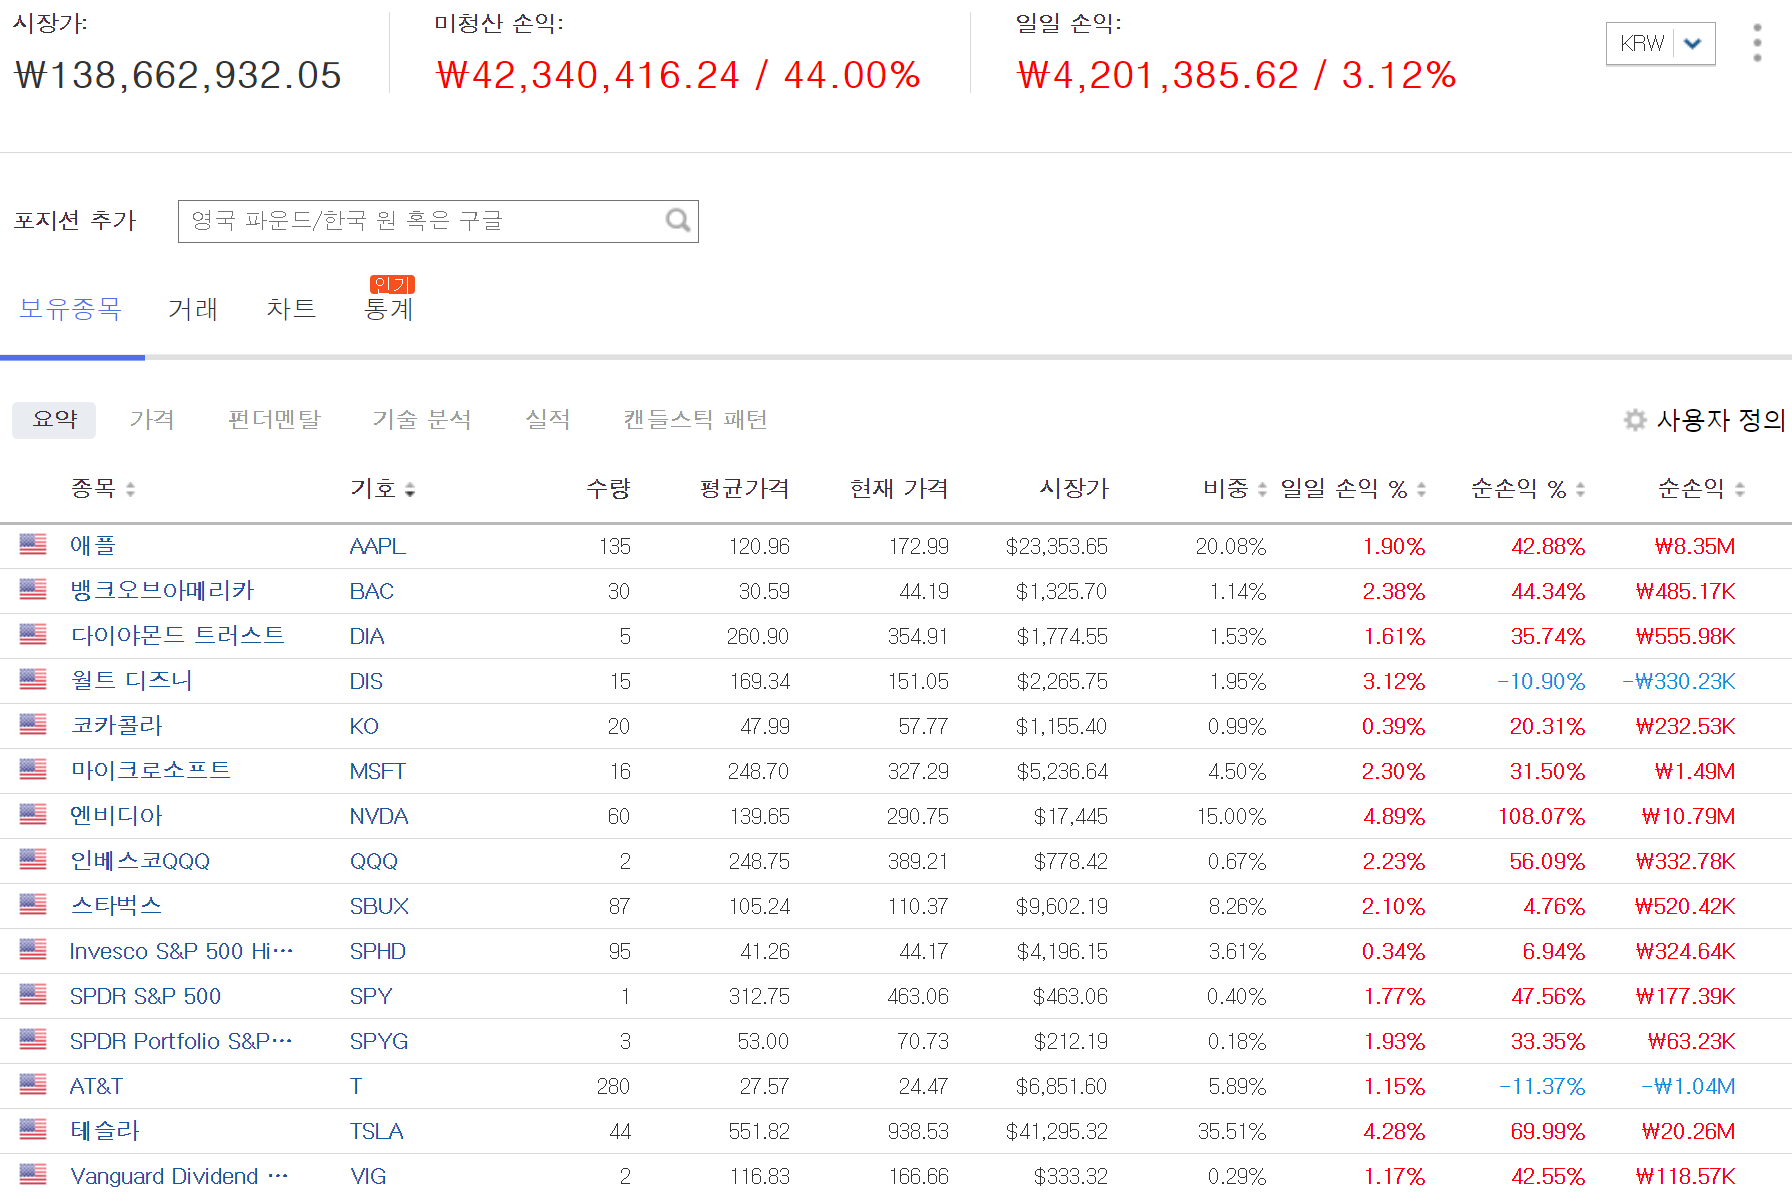Open the 코카콜라 stock link
This screenshot has height=1200, width=1792.
tap(116, 725)
